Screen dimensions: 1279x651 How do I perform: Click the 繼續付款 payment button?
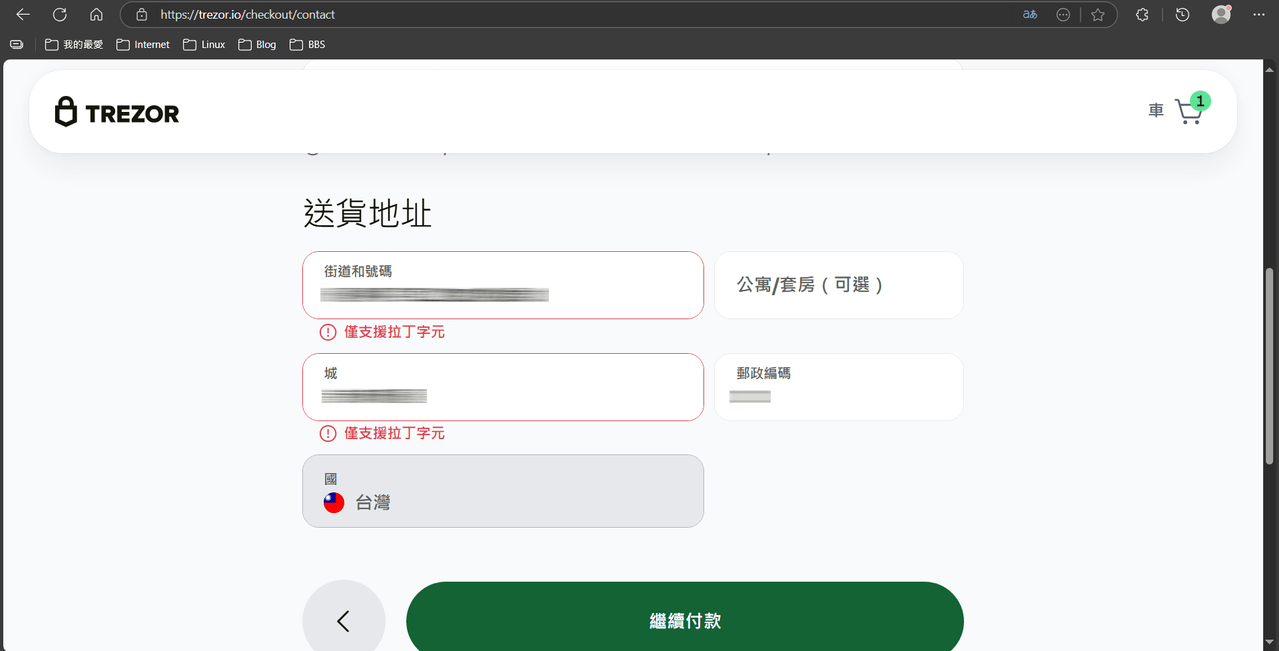[684, 620]
